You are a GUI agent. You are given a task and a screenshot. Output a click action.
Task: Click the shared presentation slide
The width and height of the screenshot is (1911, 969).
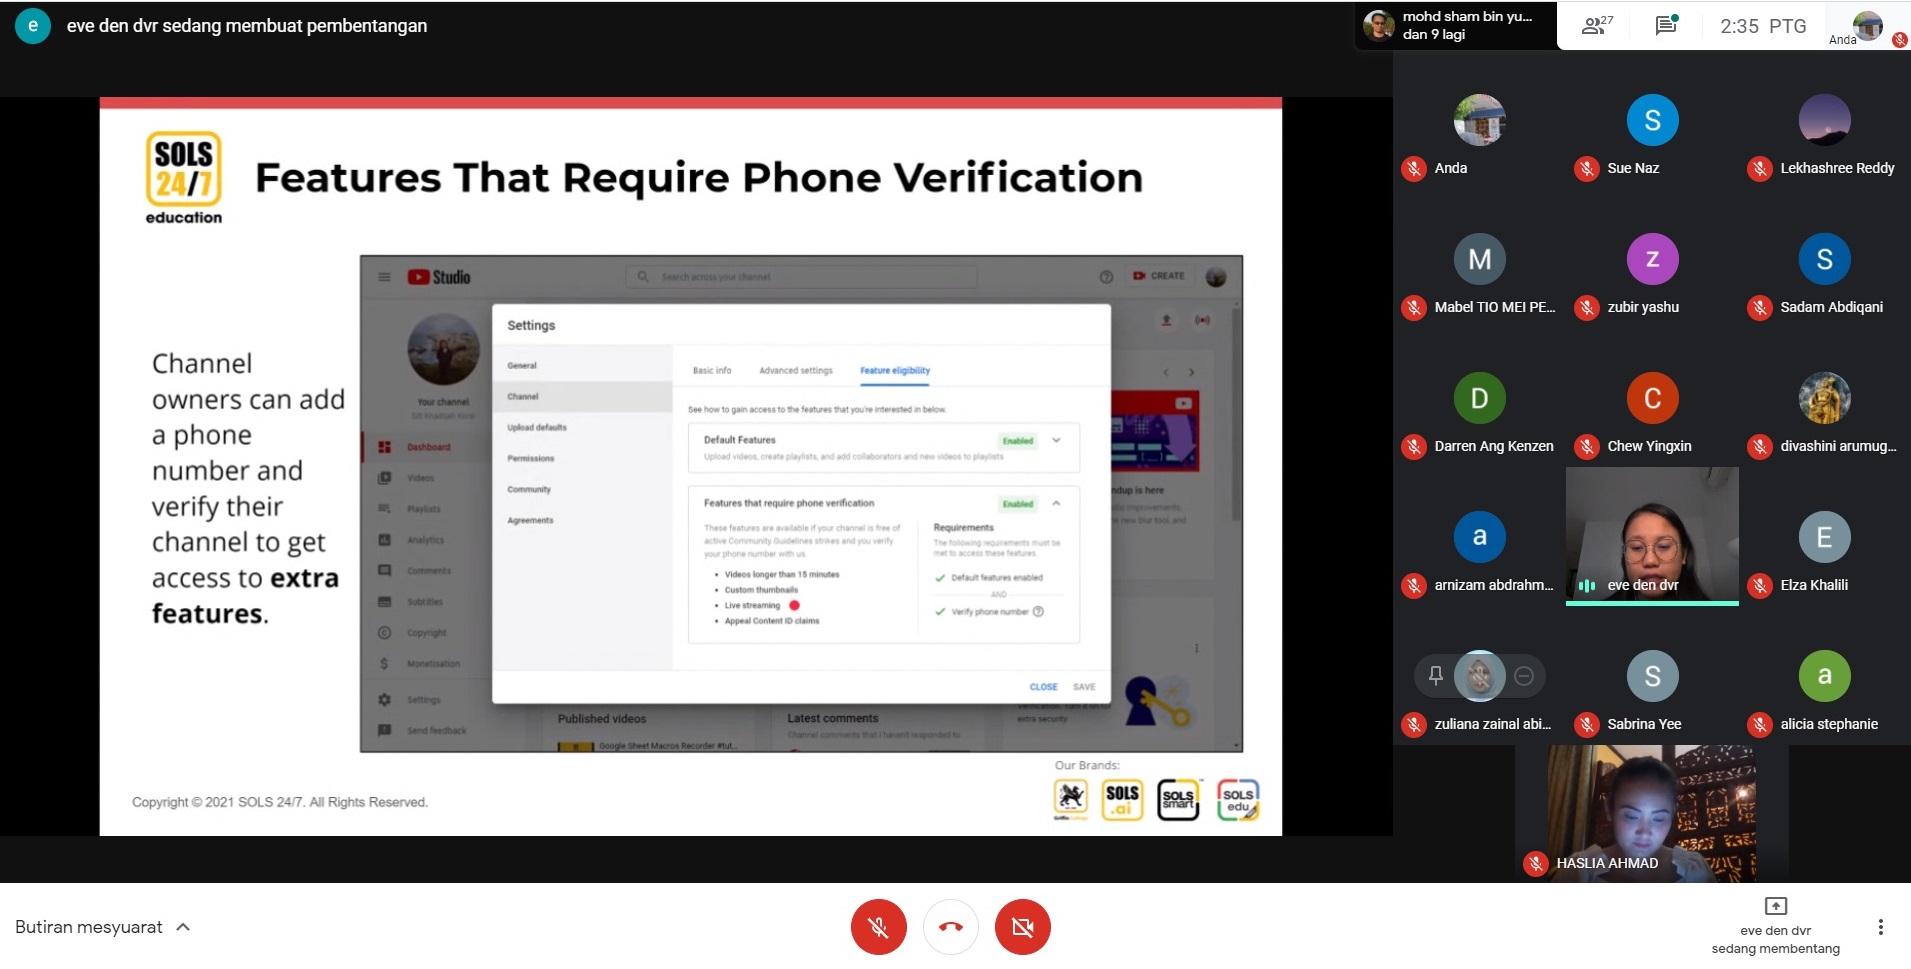pyautogui.click(x=690, y=466)
